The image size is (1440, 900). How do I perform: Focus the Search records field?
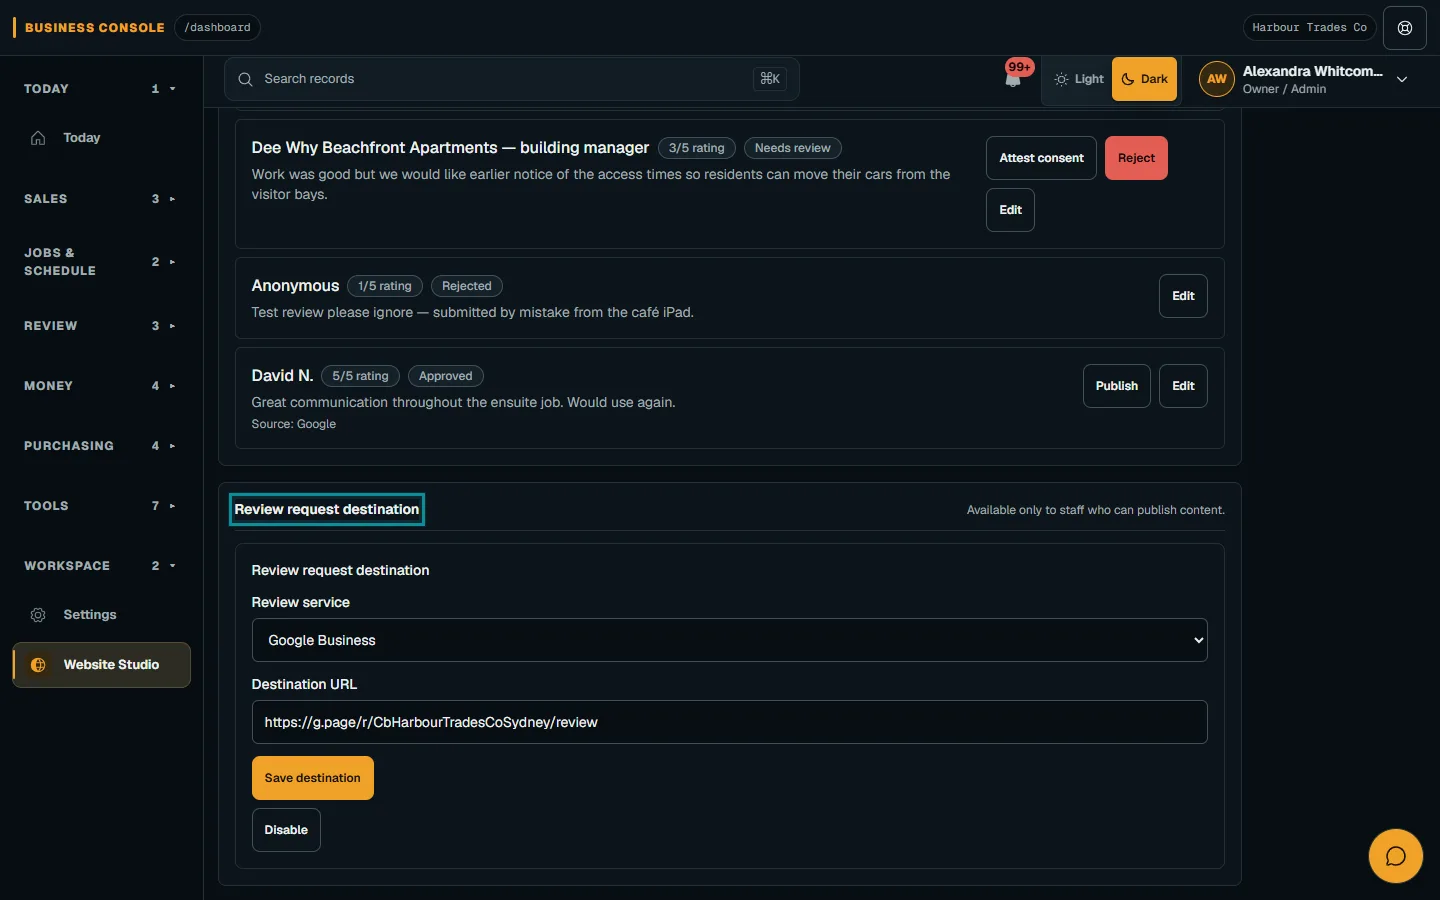pyautogui.click(x=511, y=79)
